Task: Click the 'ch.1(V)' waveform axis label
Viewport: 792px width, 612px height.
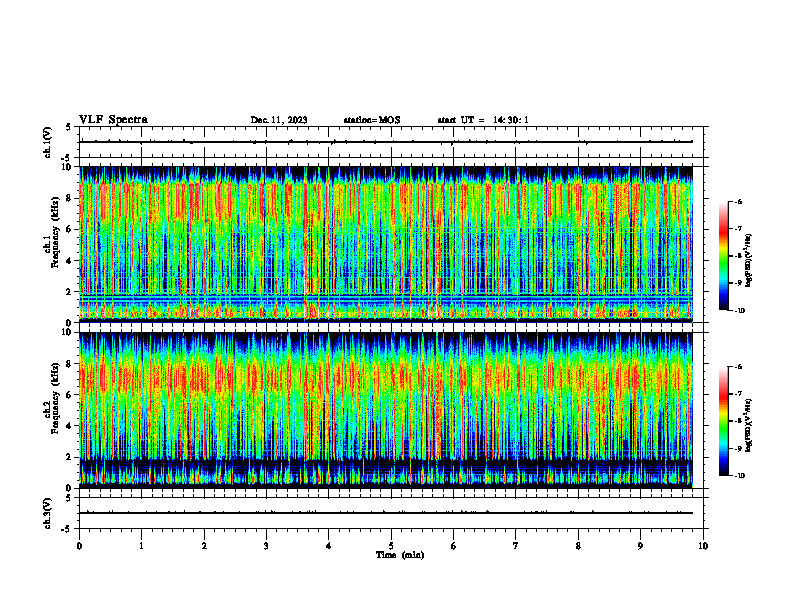Action: (x=47, y=142)
